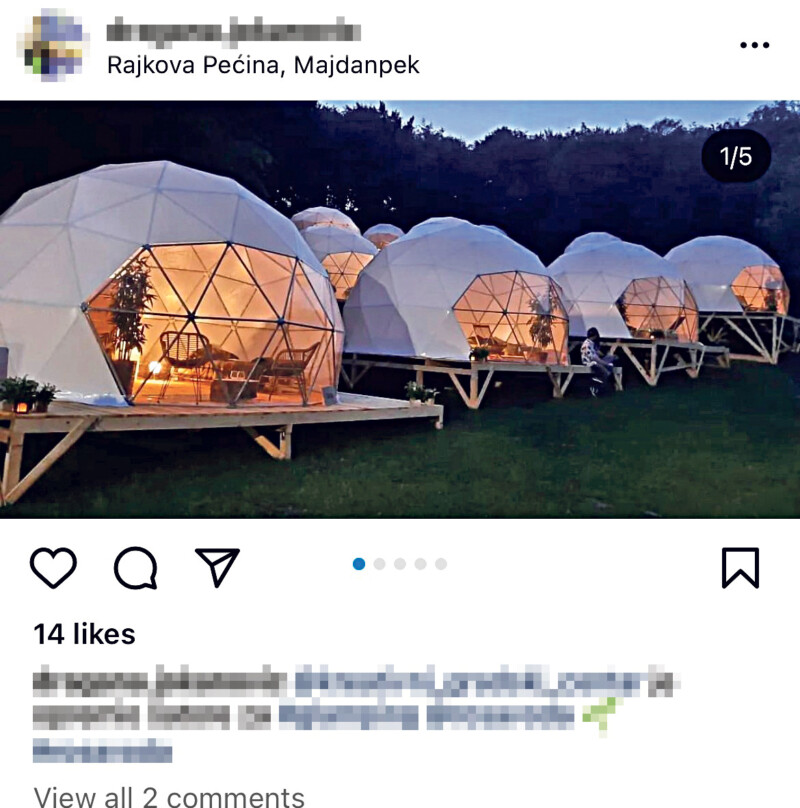800x808 pixels.
Task: Select the first blue carousel dot
Action: [359, 564]
